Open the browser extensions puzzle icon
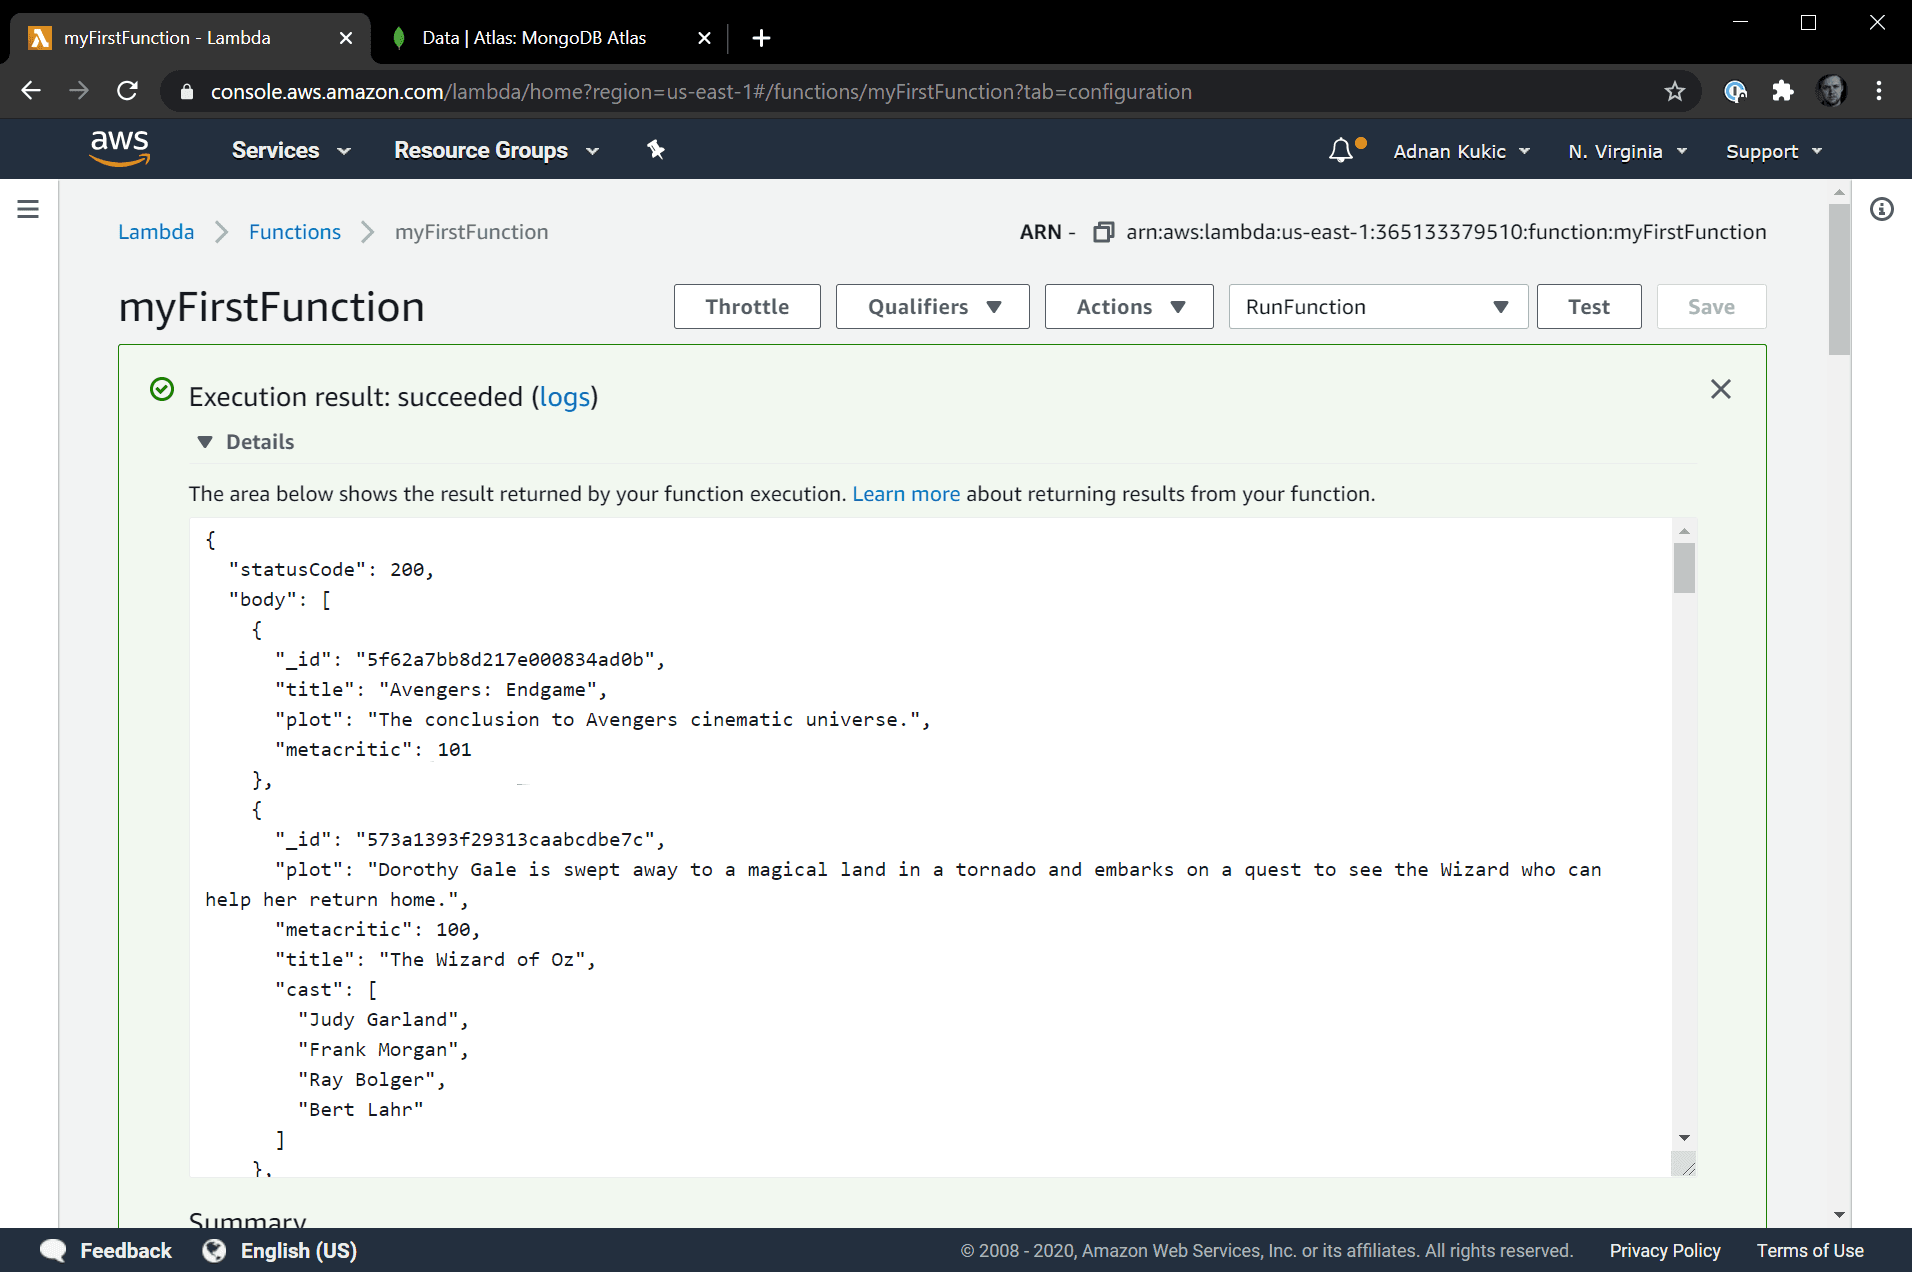Image resolution: width=1912 pixels, height=1272 pixels. click(x=1783, y=92)
